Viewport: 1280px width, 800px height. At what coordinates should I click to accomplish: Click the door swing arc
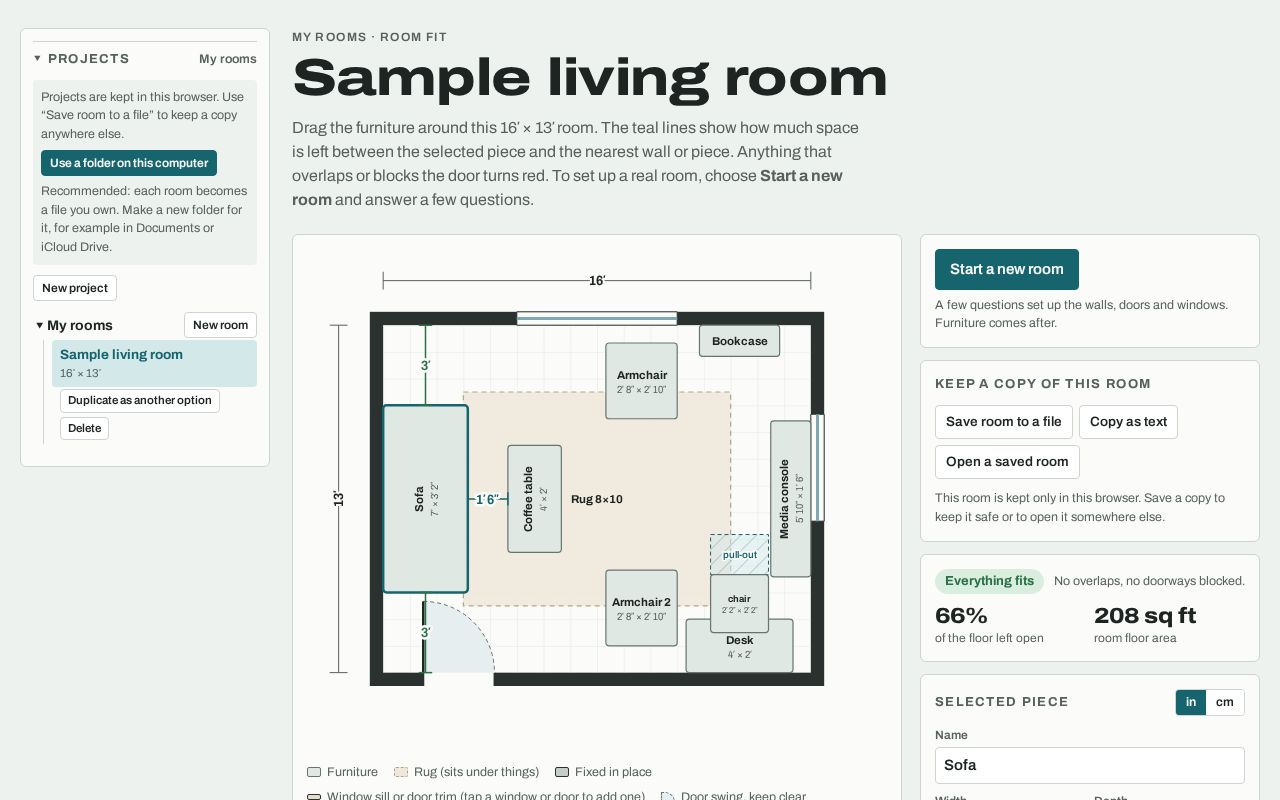[458, 637]
